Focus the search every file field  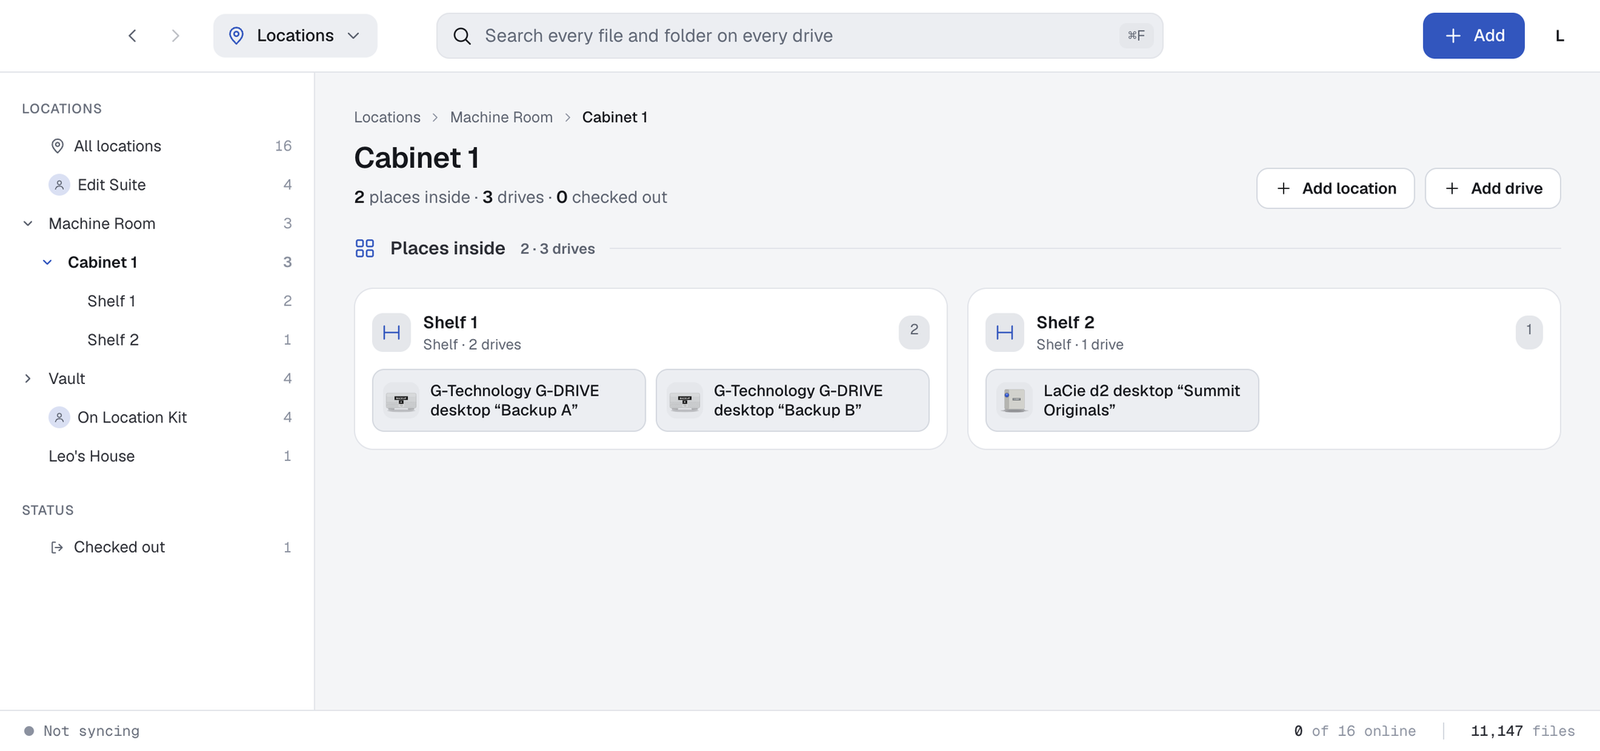[799, 36]
